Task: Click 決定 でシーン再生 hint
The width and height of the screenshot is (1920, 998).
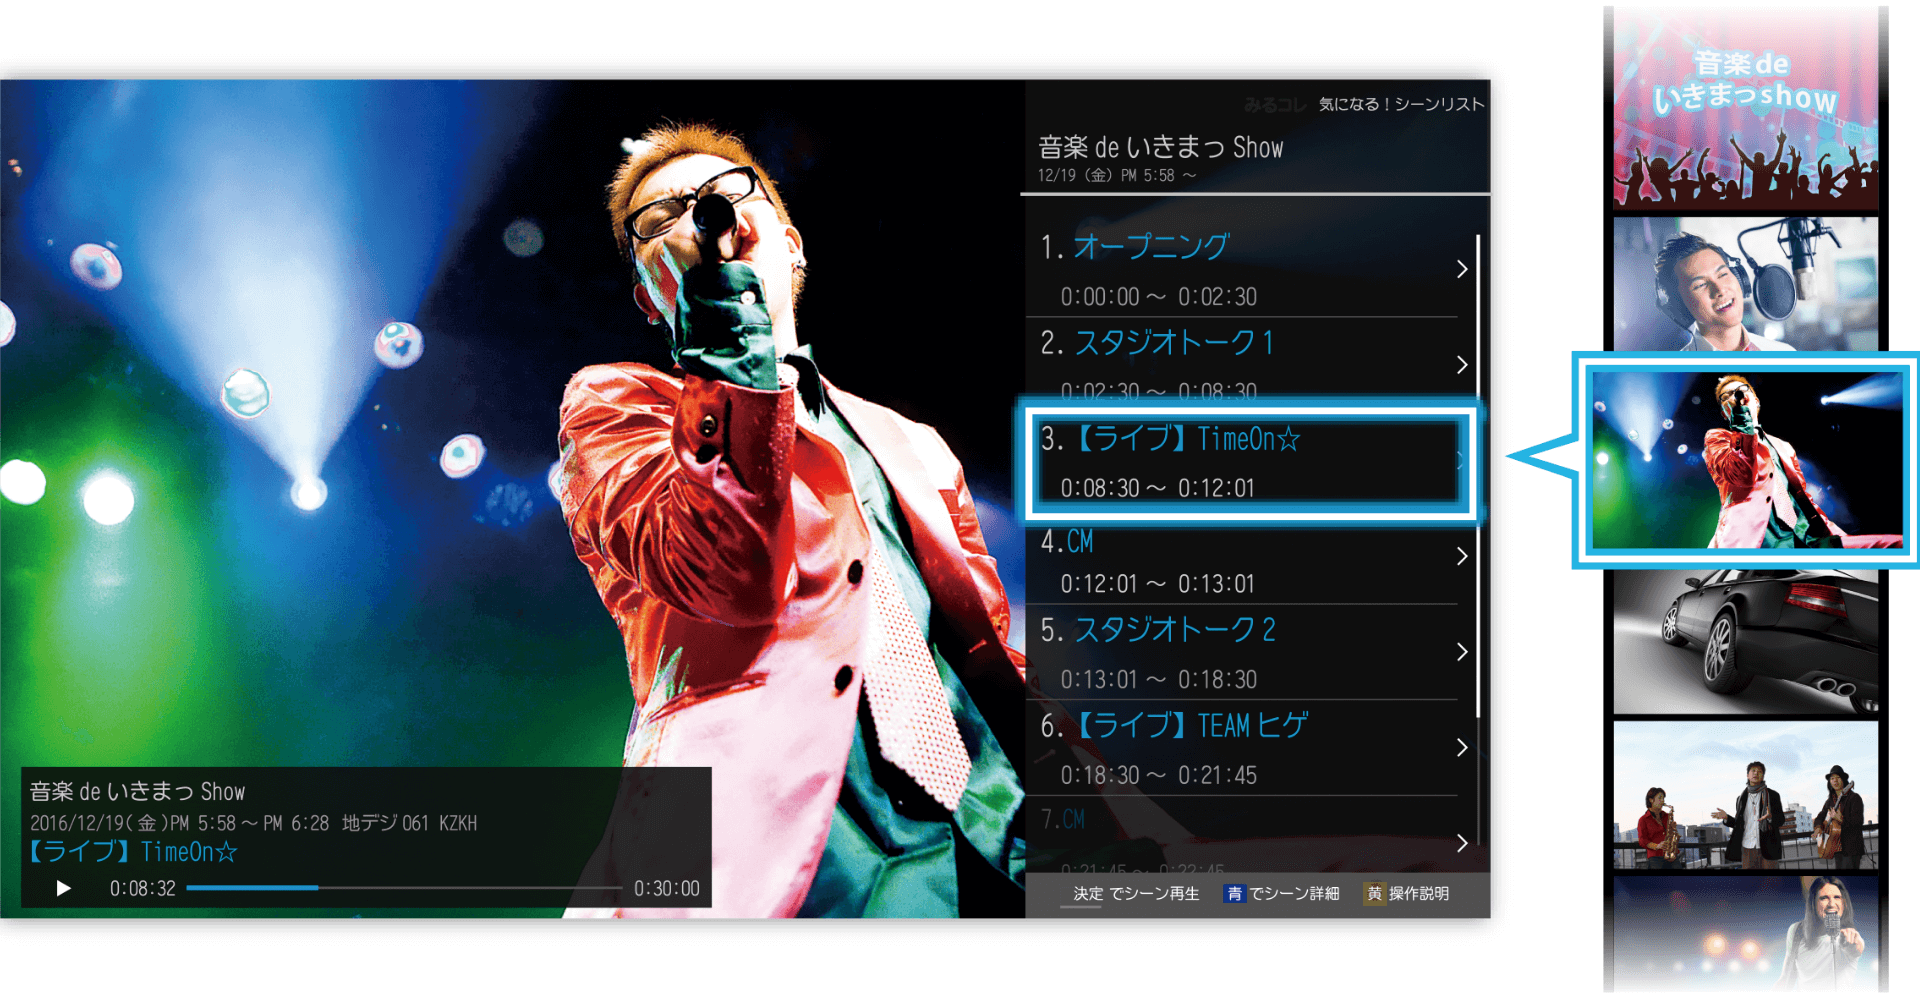Action: point(1135,893)
